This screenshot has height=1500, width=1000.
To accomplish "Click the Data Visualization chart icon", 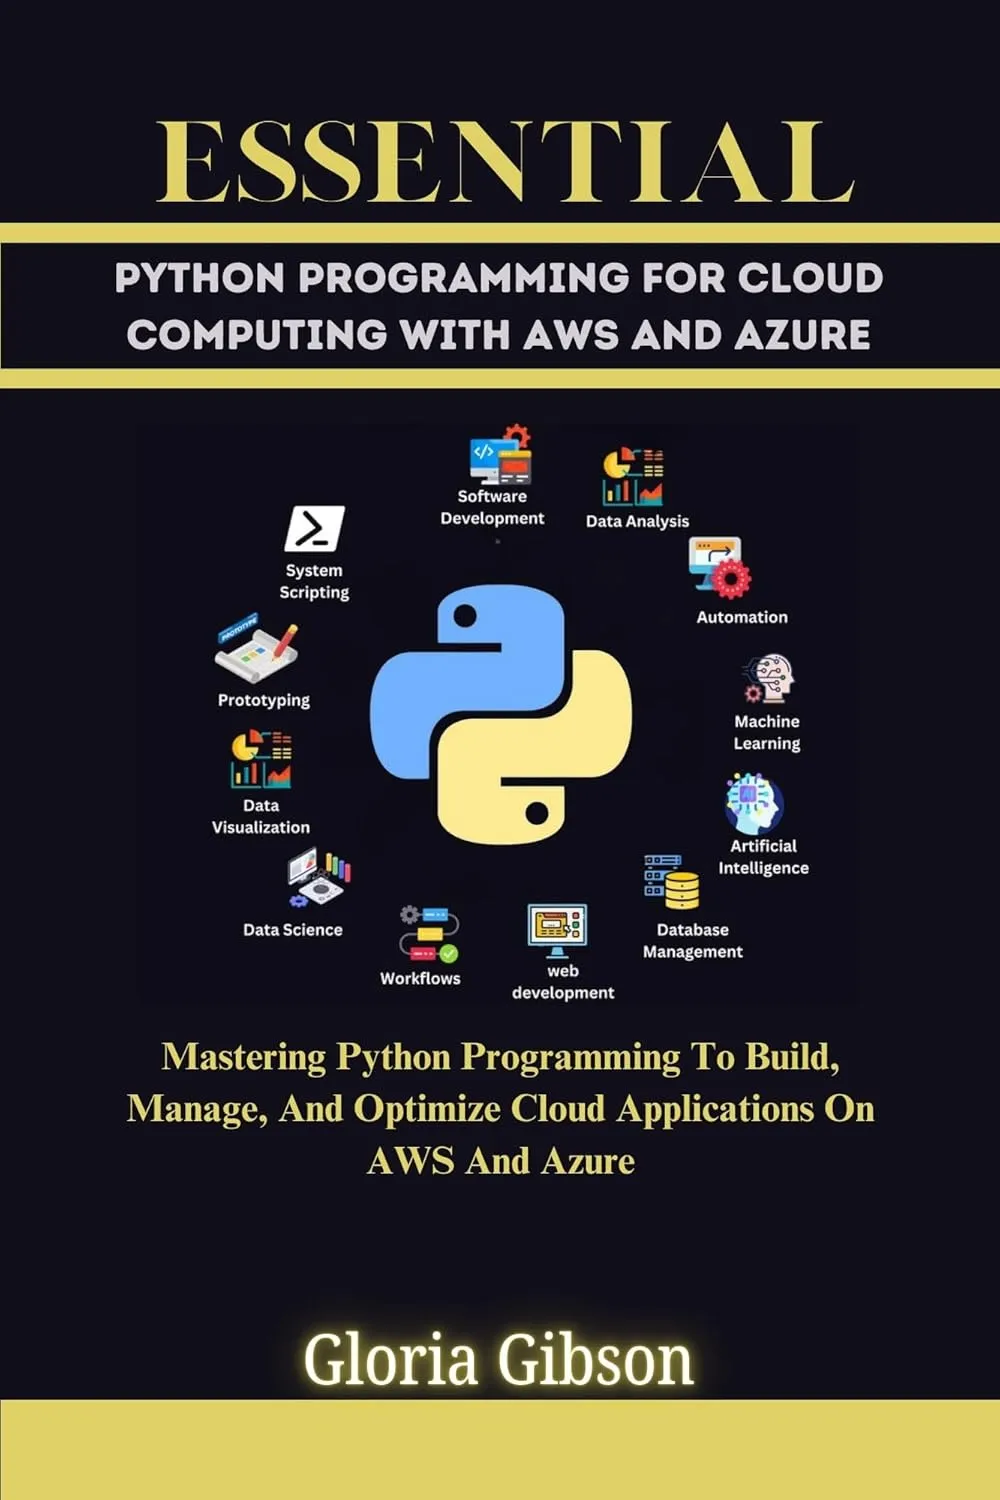I will coord(261,759).
